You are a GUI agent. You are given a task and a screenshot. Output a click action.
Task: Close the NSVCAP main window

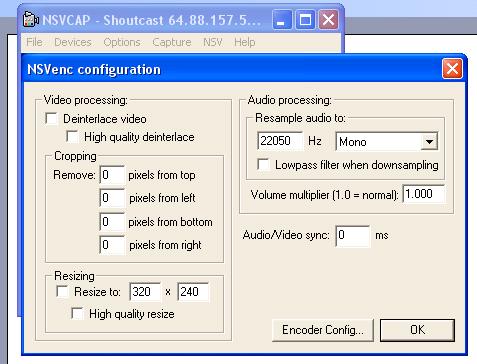[328, 20]
